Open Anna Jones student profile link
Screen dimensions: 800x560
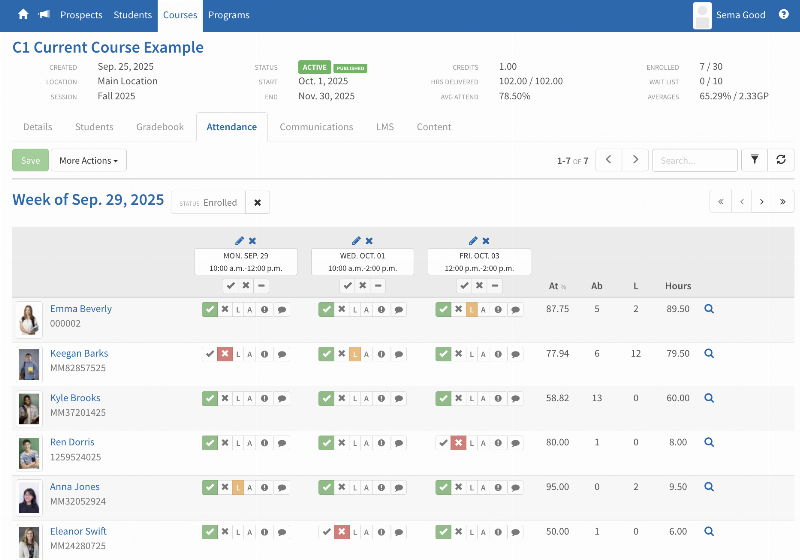tap(75, 487)
